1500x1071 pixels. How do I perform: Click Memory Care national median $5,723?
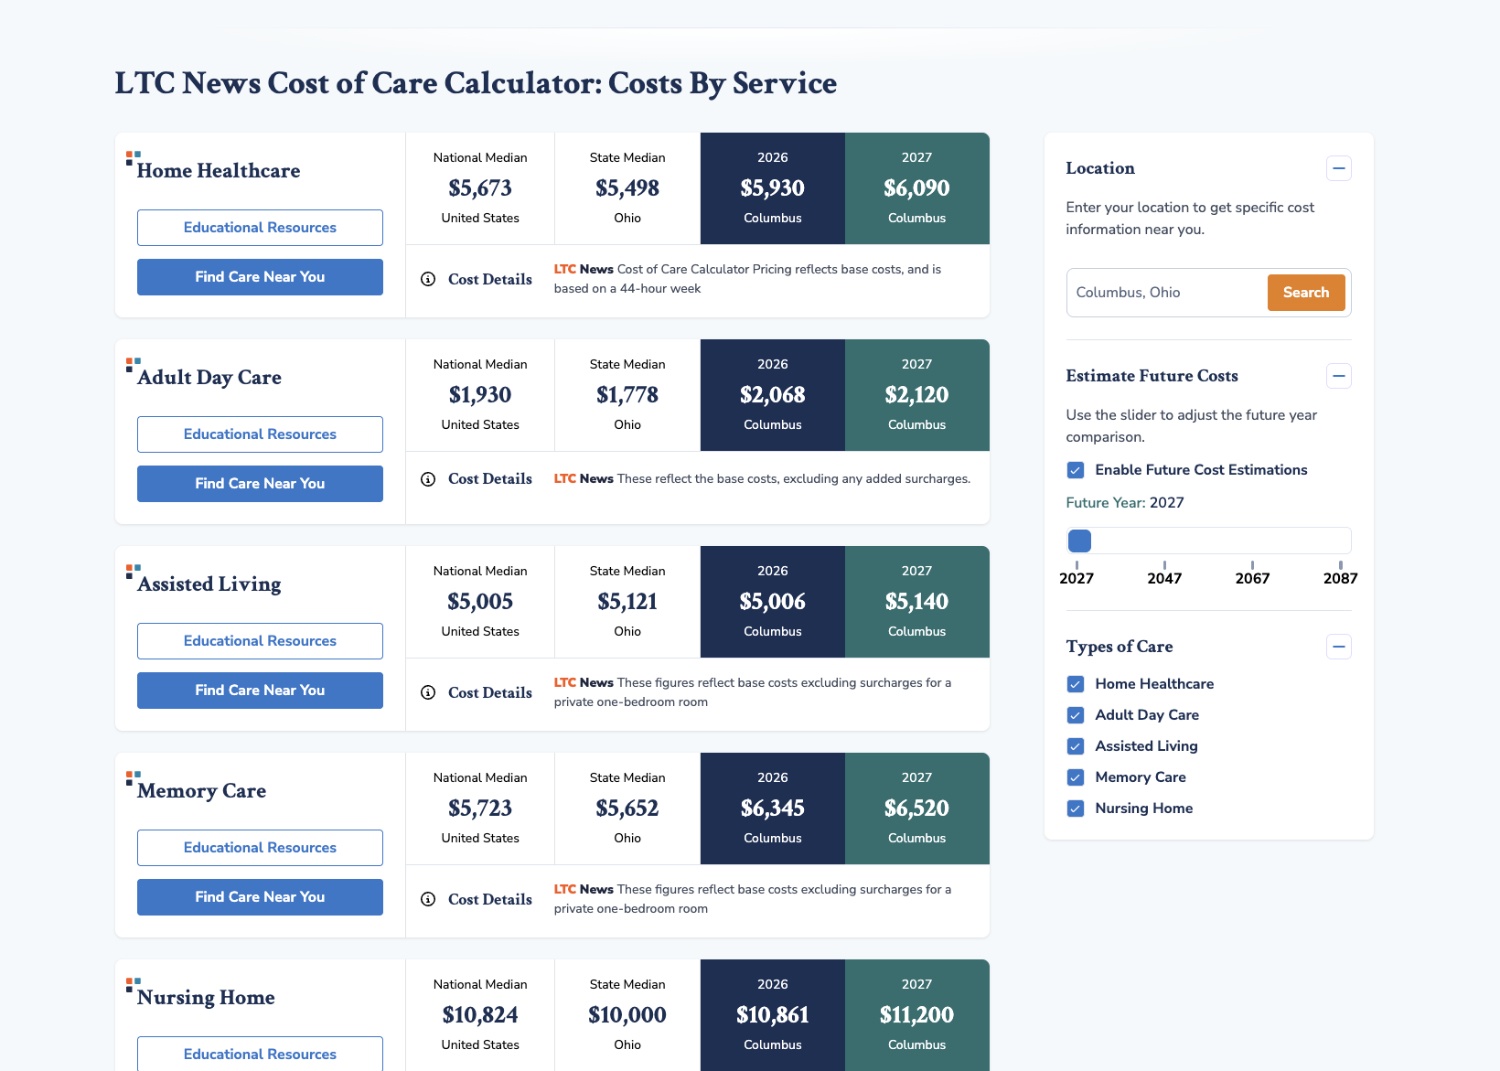click(x=480, y=808)
